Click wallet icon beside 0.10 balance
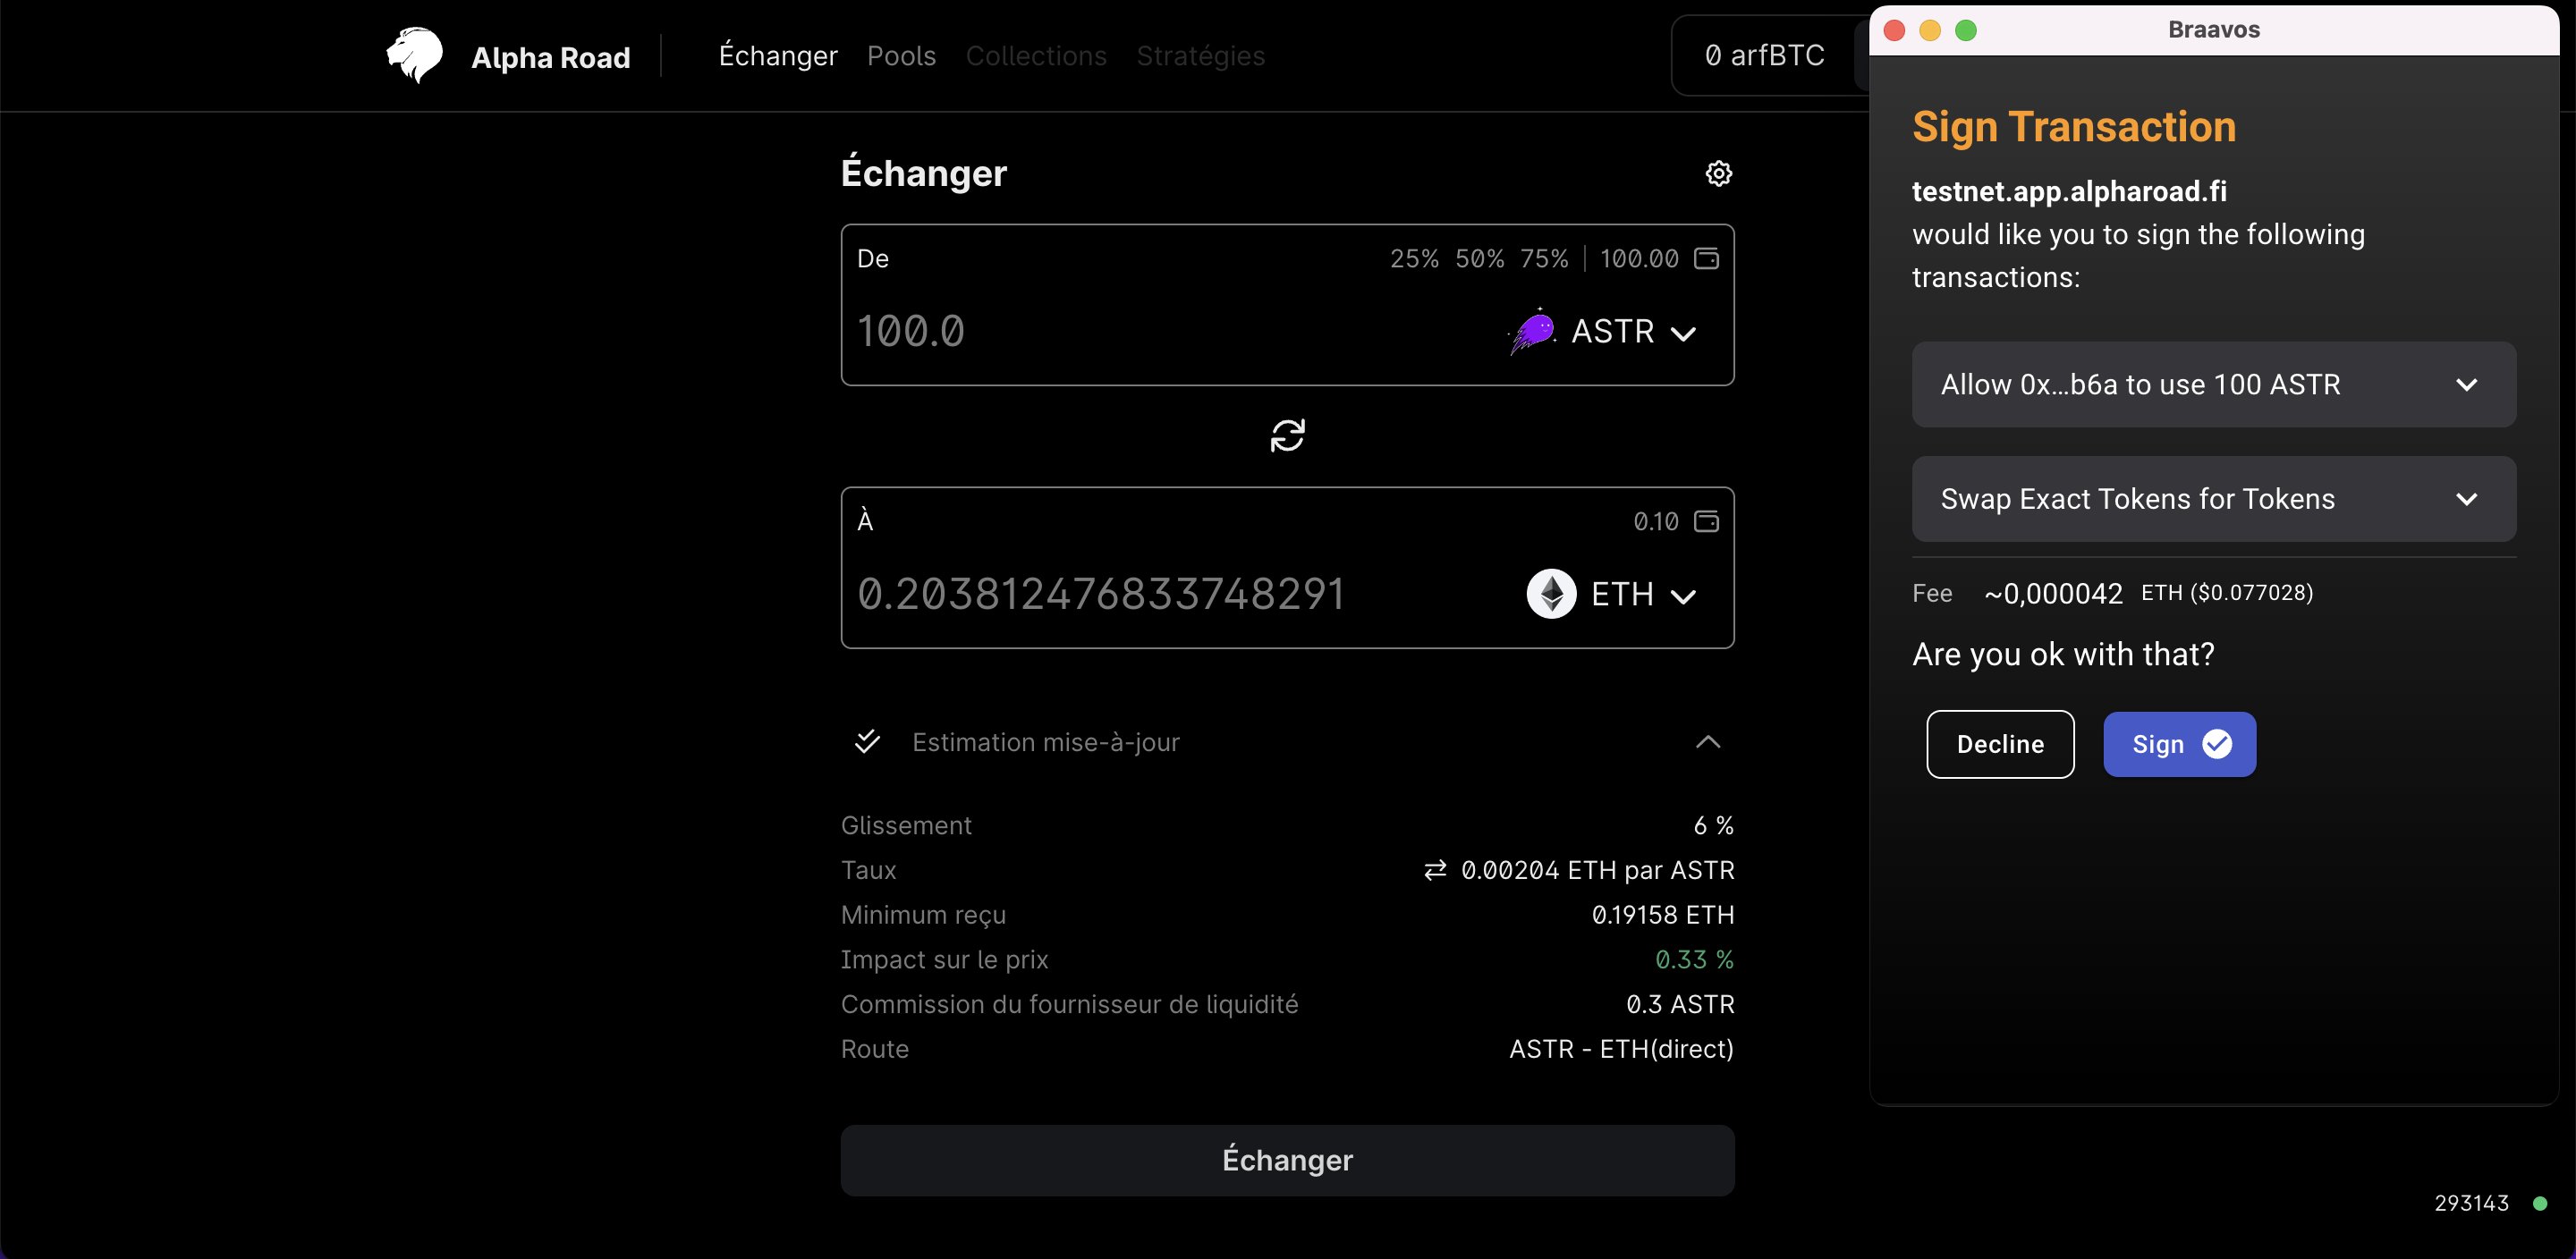 coord(1706,521)
